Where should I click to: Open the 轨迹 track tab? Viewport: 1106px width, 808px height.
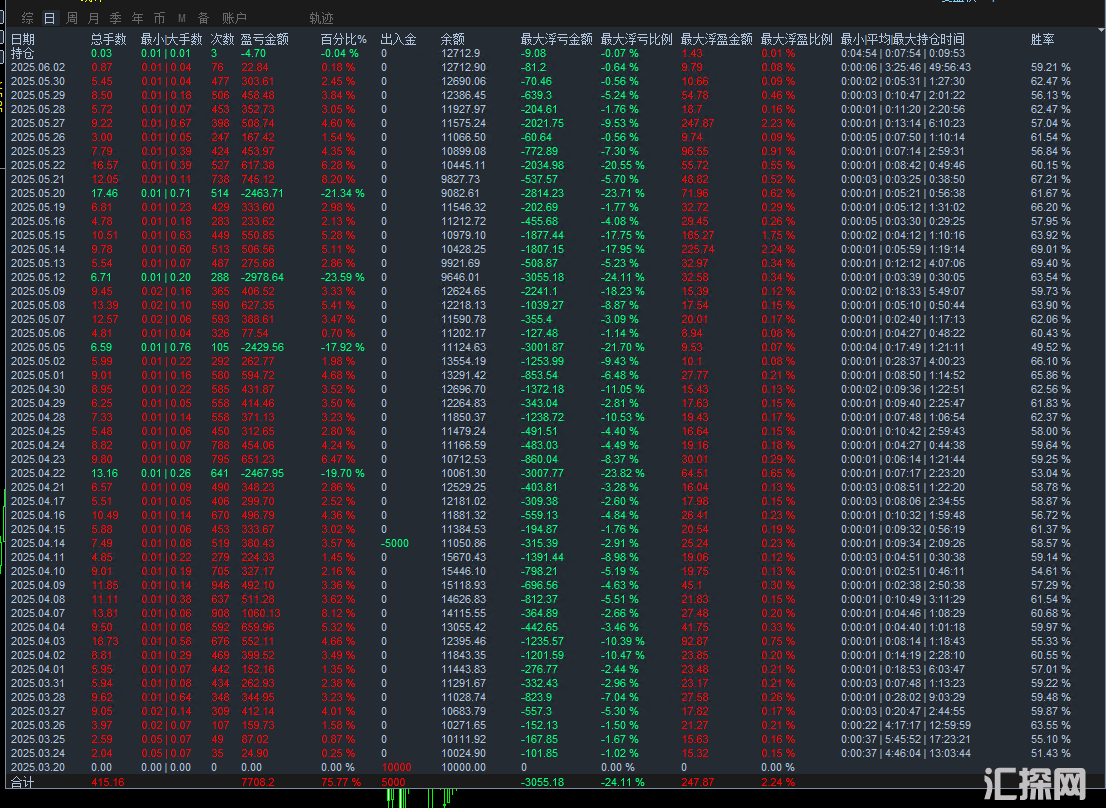point(321,18)
